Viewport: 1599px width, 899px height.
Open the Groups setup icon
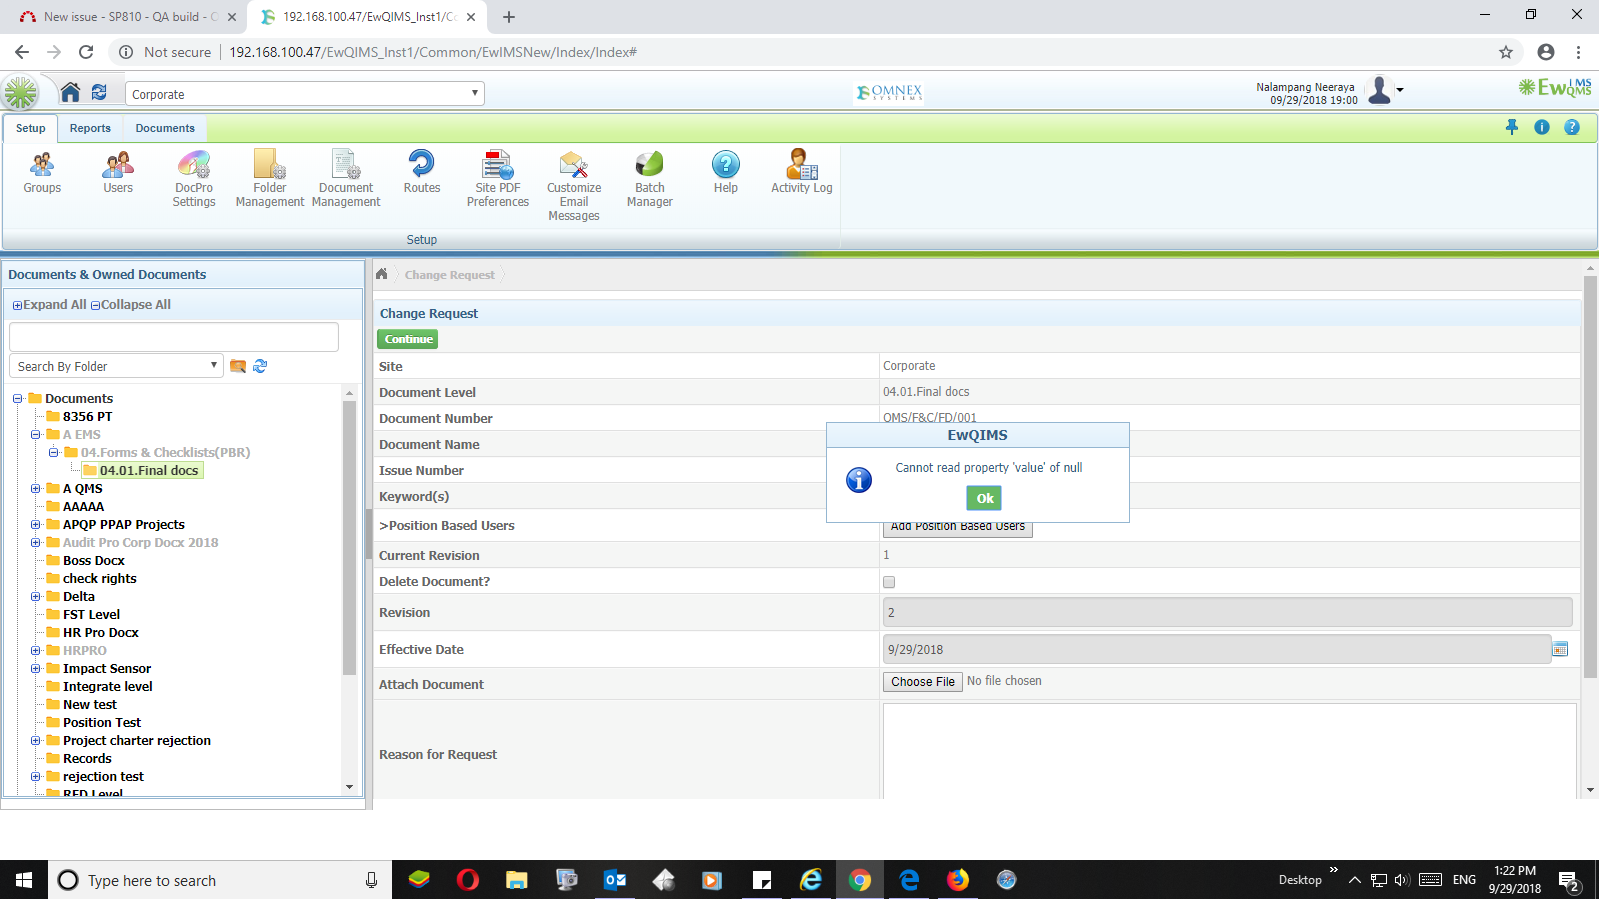click(42, 172)
